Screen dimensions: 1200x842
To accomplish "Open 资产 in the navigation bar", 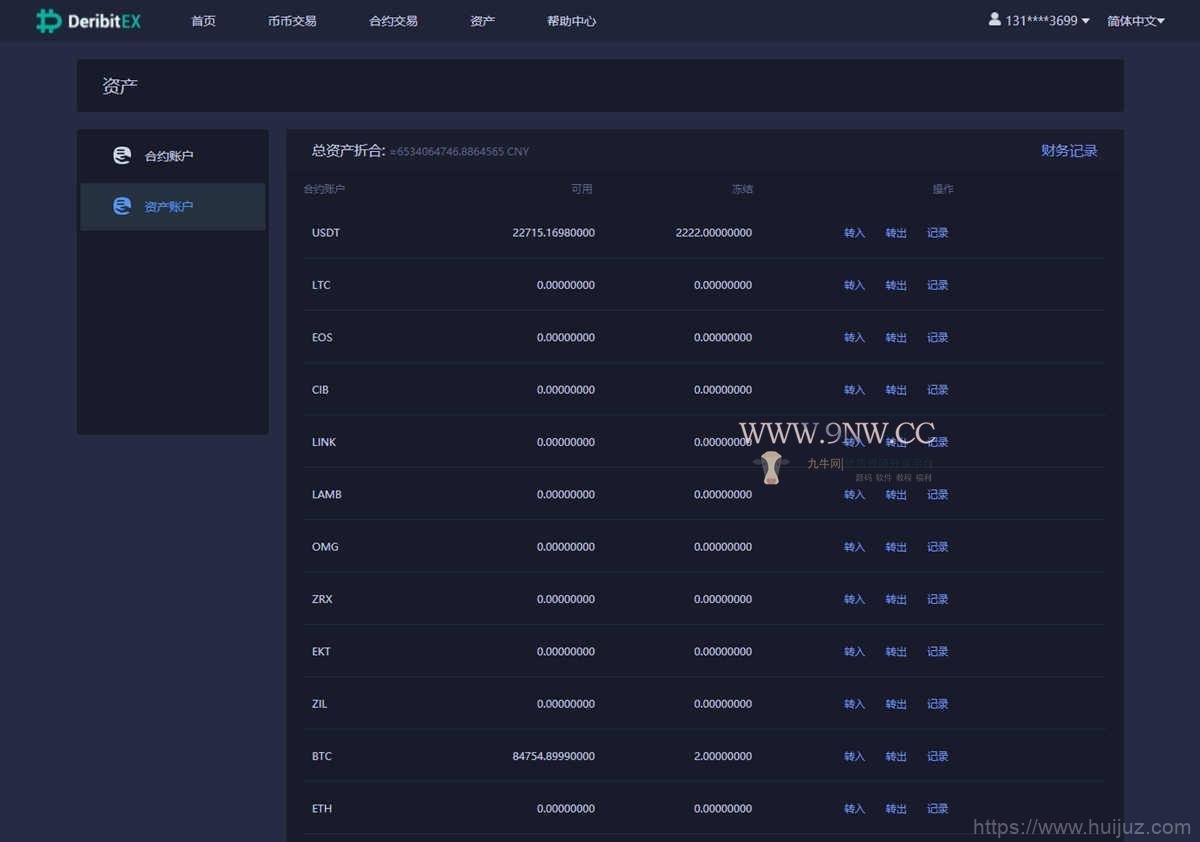I will pos(482,20).
